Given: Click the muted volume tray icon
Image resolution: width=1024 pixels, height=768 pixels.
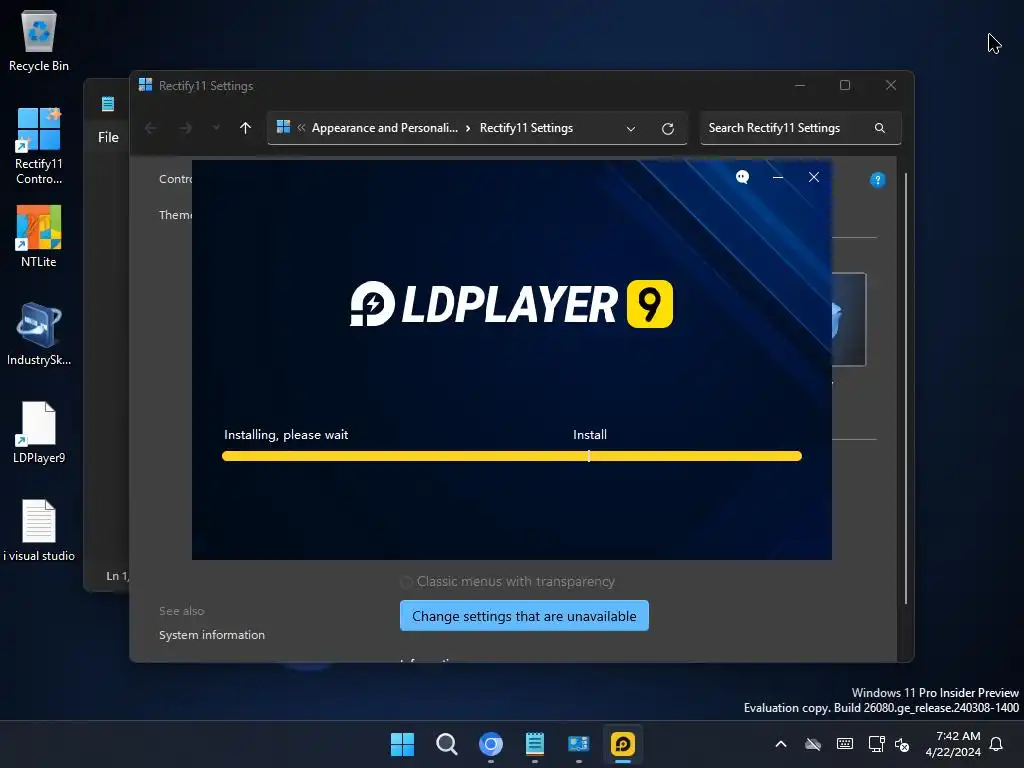Looking at the screenshot, I should click(902, 744).
